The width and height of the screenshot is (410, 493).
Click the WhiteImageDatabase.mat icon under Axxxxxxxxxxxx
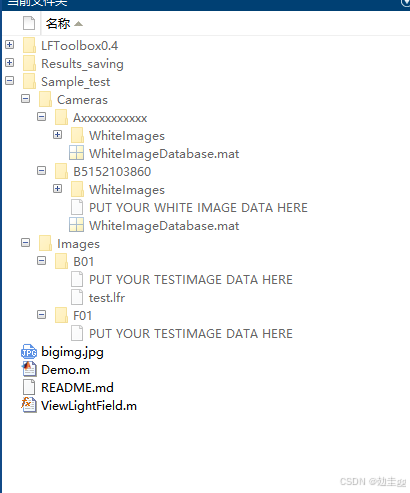76,153
